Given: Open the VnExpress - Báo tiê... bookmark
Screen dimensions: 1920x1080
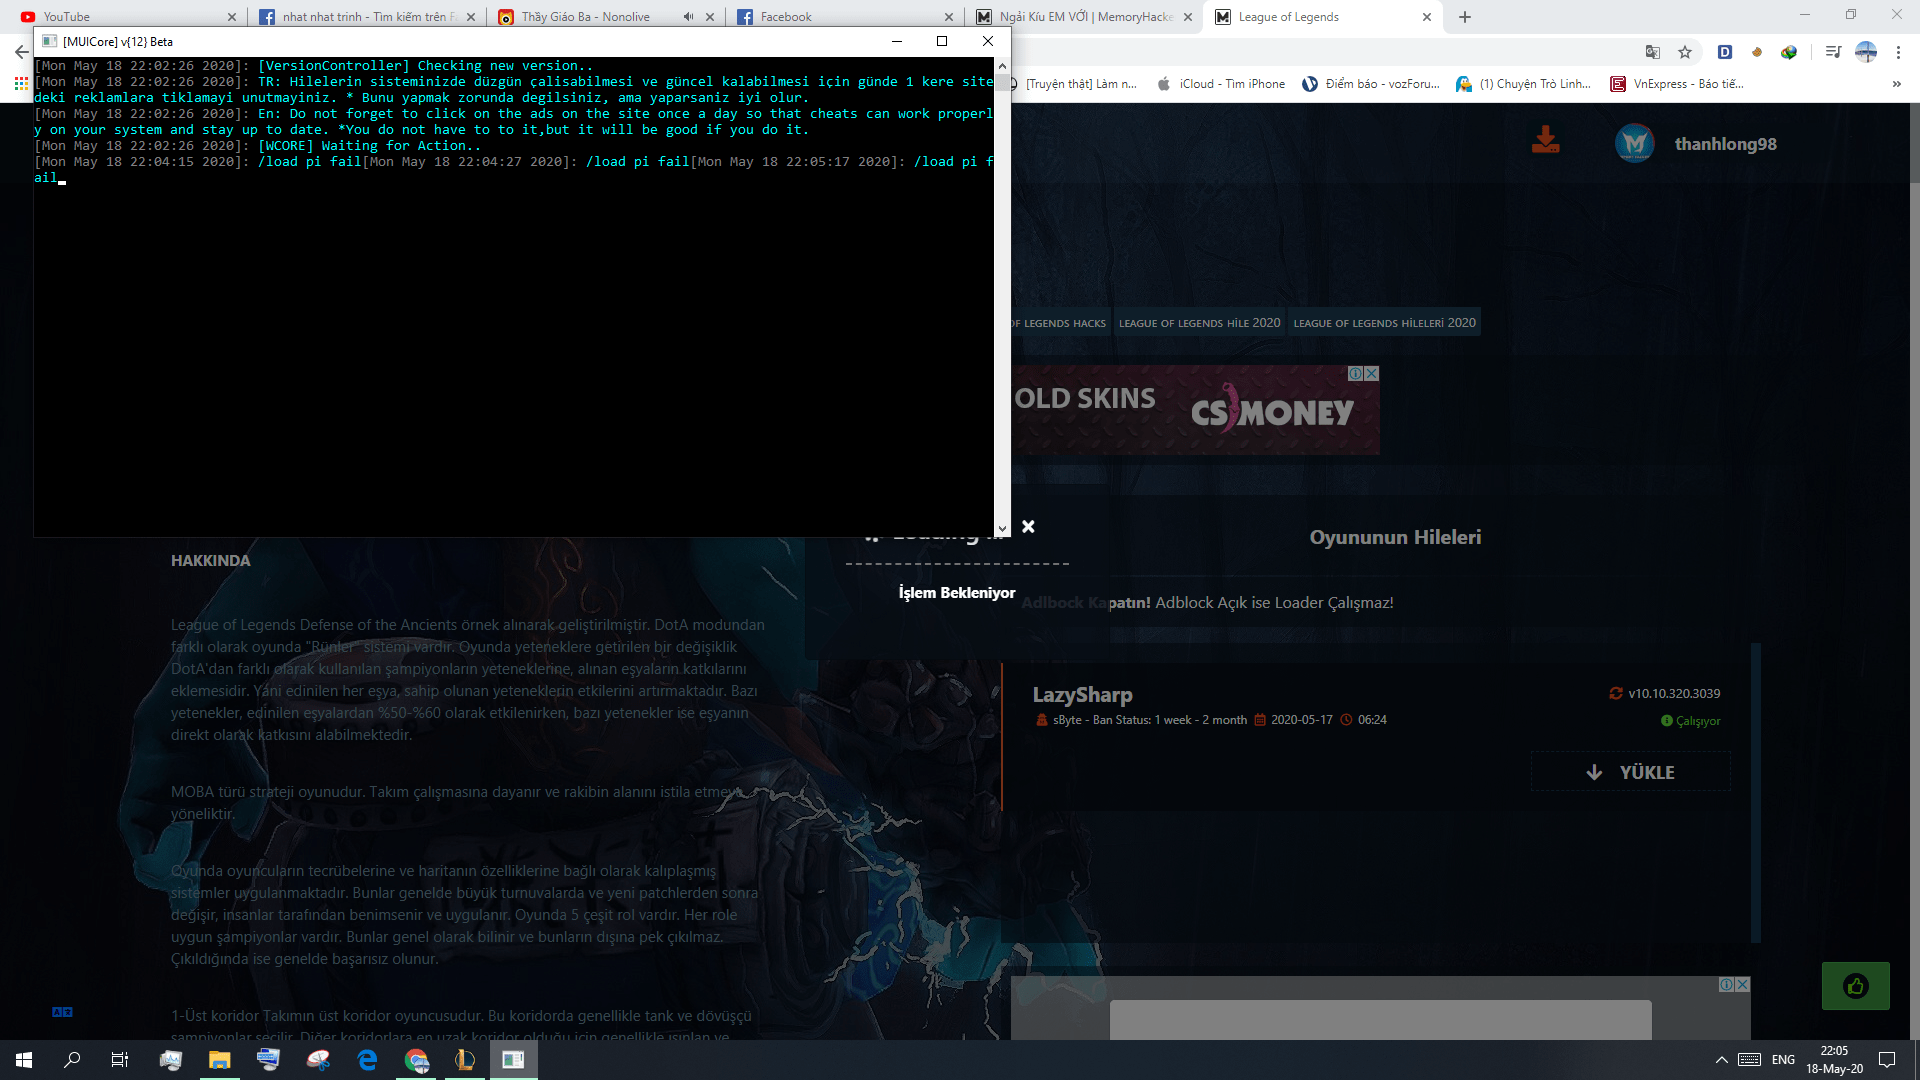Looking at the screenshot, I should (x=1677, y=84).
